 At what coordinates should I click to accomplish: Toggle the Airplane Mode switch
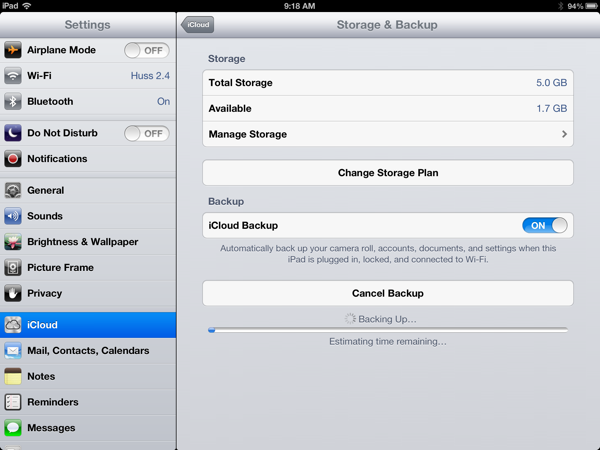point(146,50)
